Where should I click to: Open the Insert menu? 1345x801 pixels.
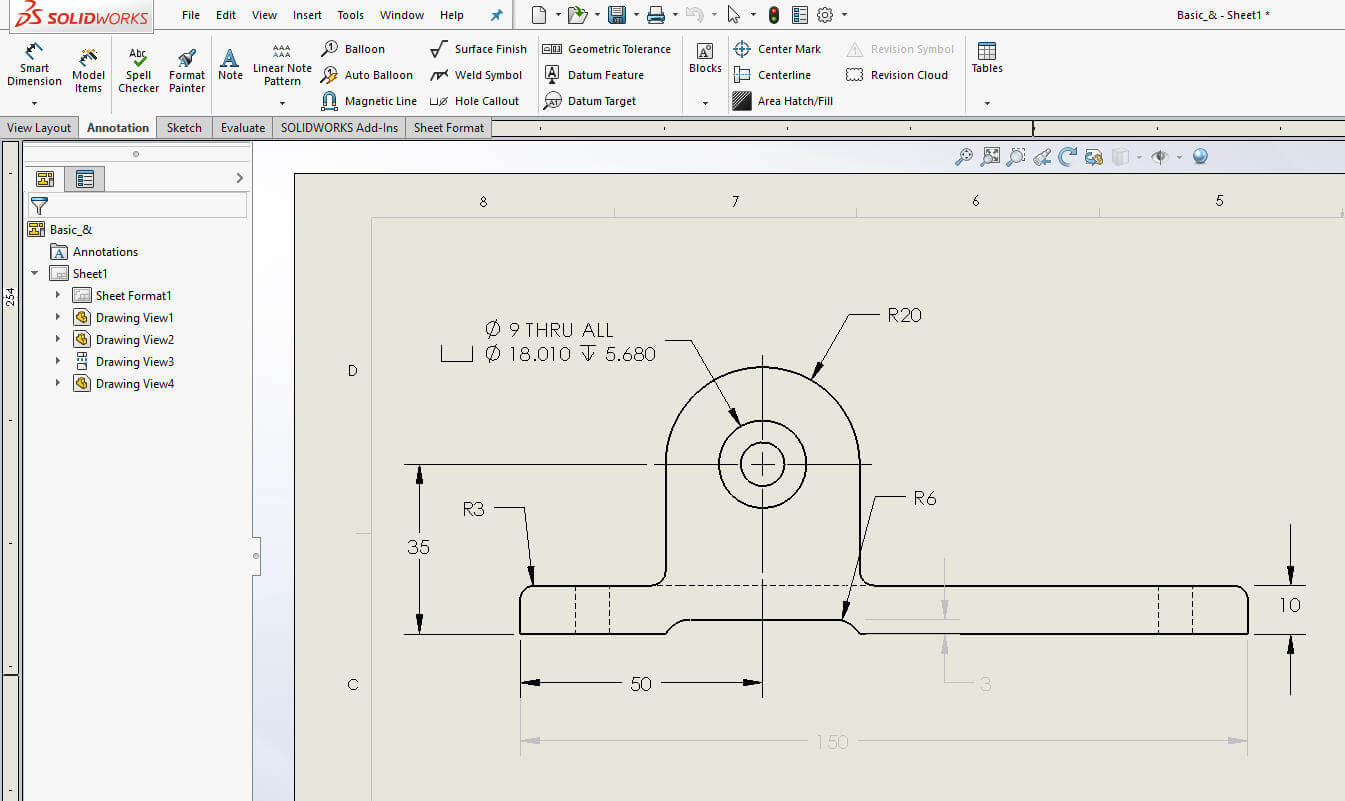pyautogui.click(x=307, y=14)
